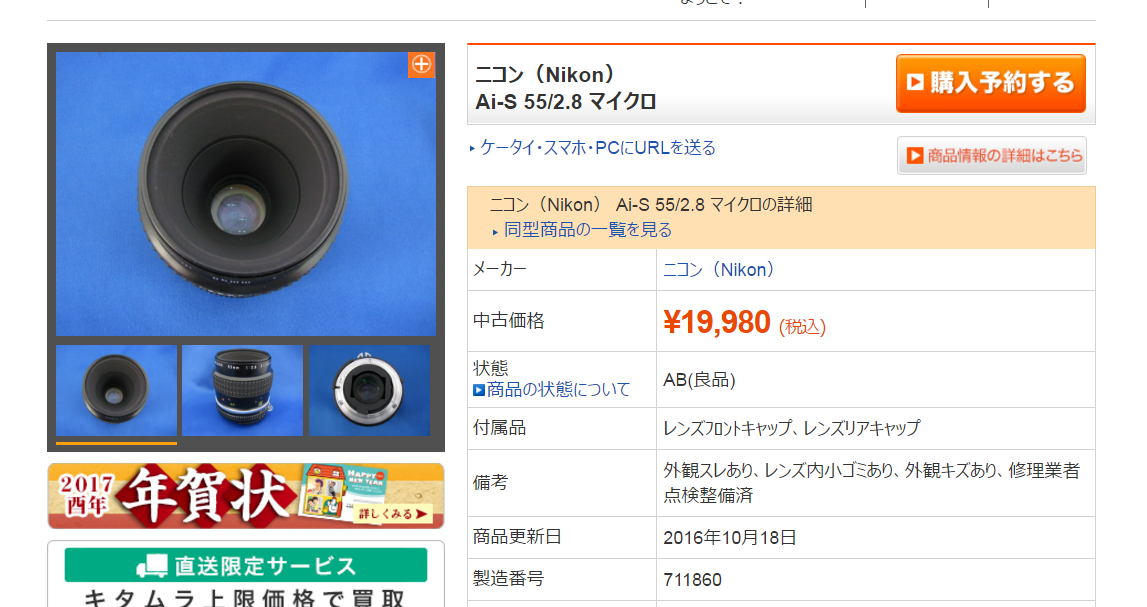The width and height of the screenshot is (1147, 607).
Task: Follow the ニコン（Nikon） maker link
Action: coord(720,269)
